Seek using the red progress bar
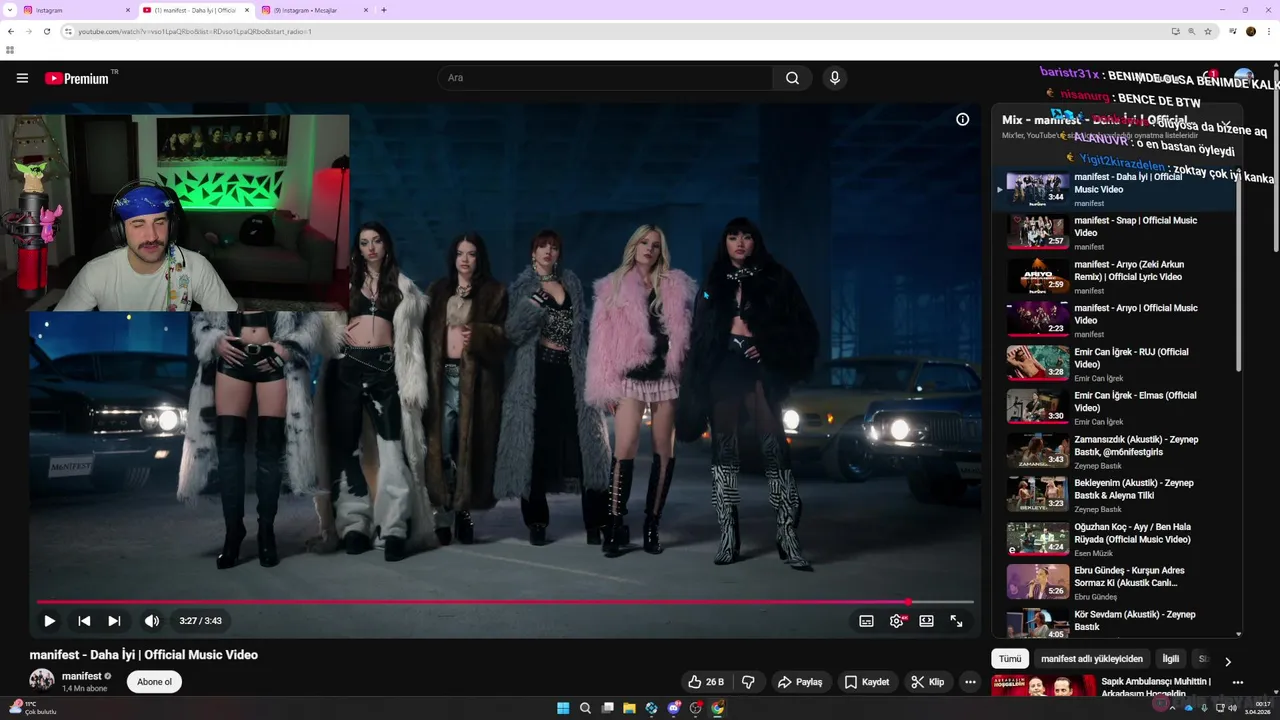 pyautogui.click(x=505, y=602)
